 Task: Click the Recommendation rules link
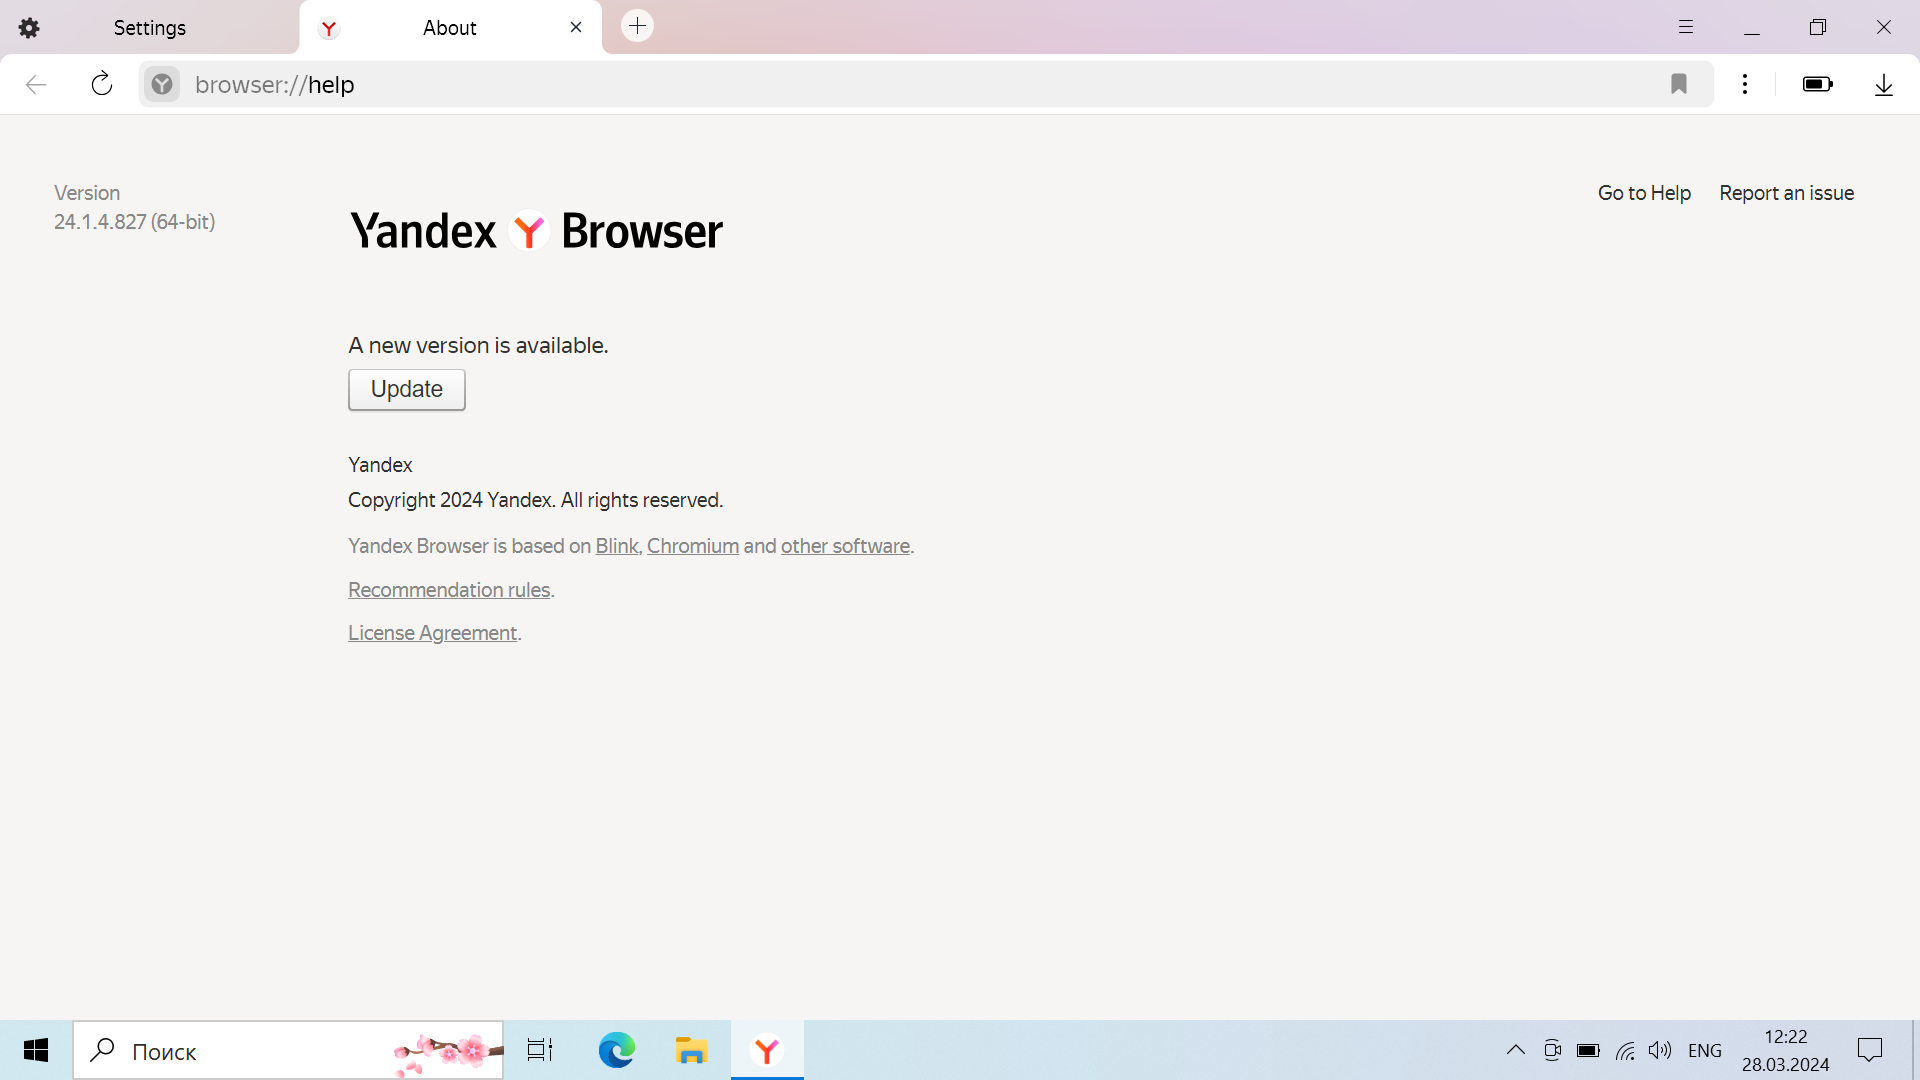pos(449,590)
